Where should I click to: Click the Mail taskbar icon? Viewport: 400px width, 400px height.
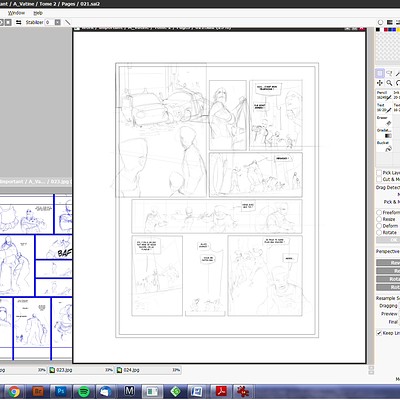click(x=106, y=391)
